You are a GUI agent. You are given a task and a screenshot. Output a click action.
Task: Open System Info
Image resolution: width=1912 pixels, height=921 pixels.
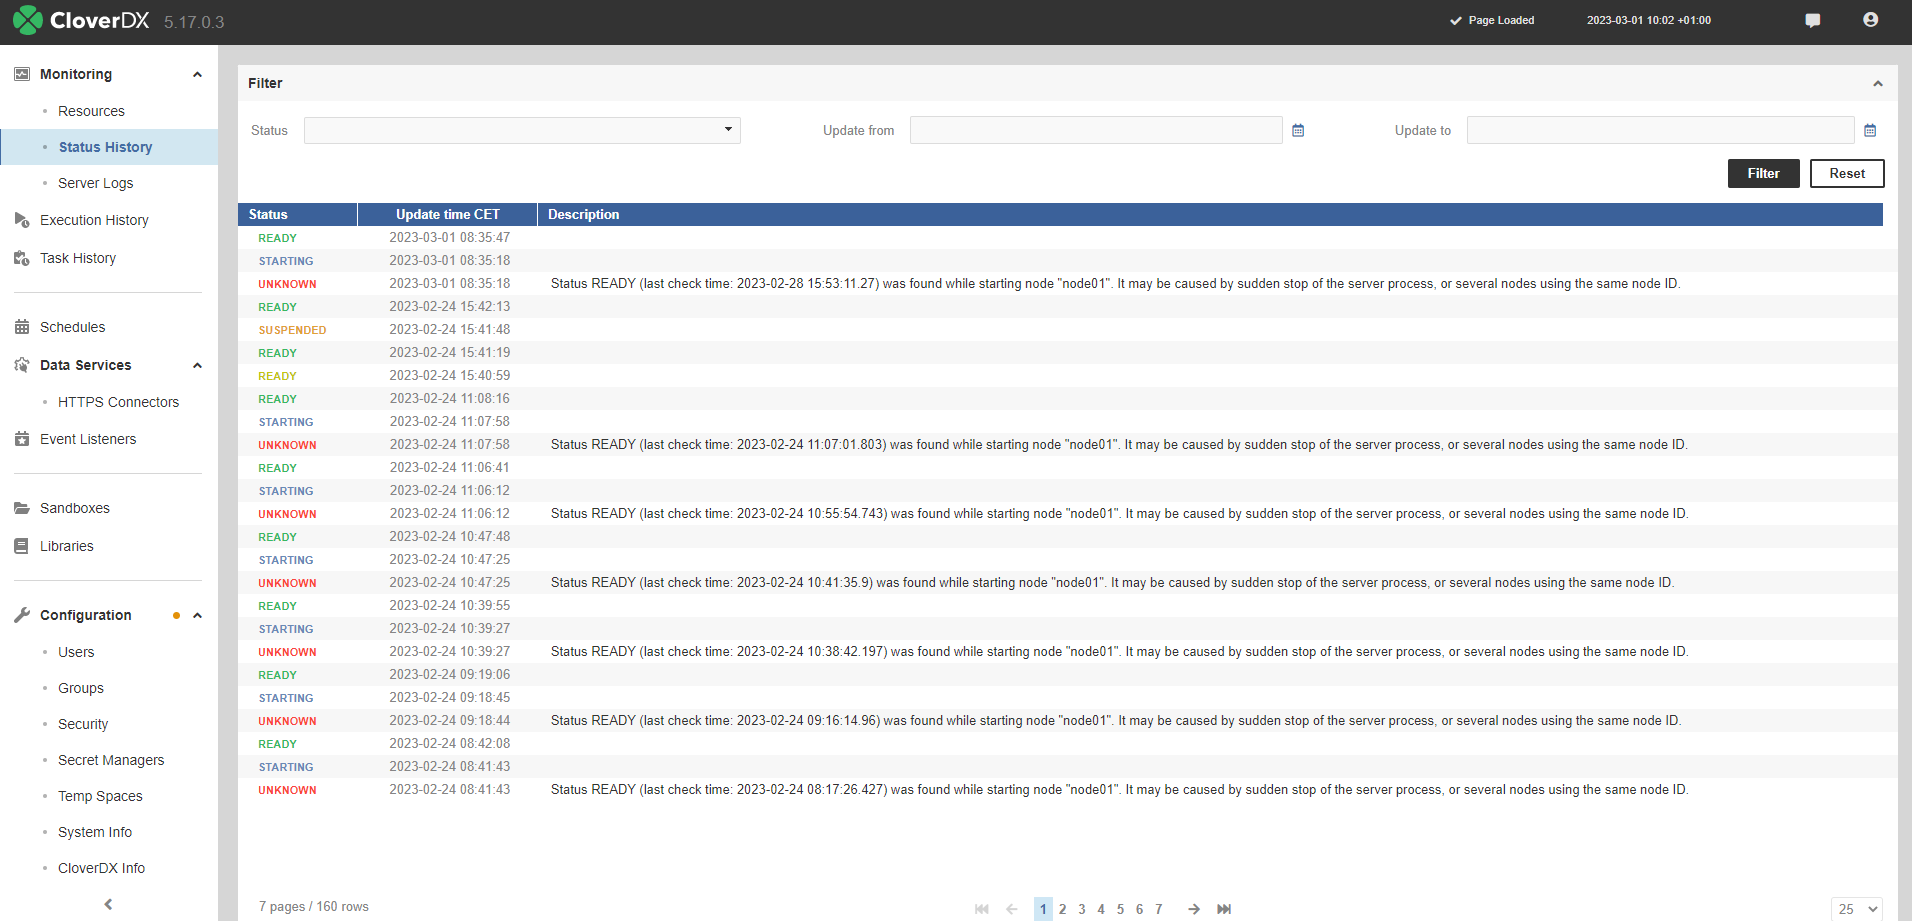click(x=95, y=832)
